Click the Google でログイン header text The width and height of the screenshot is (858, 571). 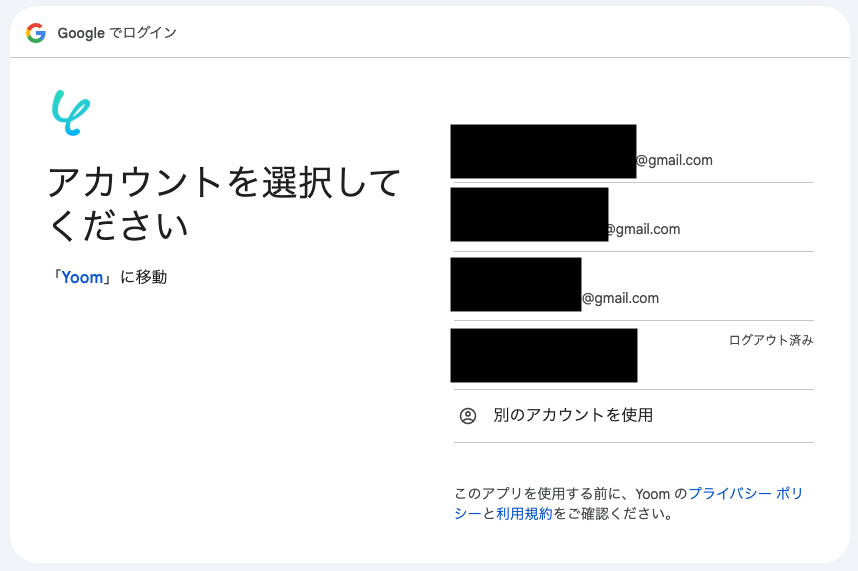pyautogui.click(x=117, y=33)
